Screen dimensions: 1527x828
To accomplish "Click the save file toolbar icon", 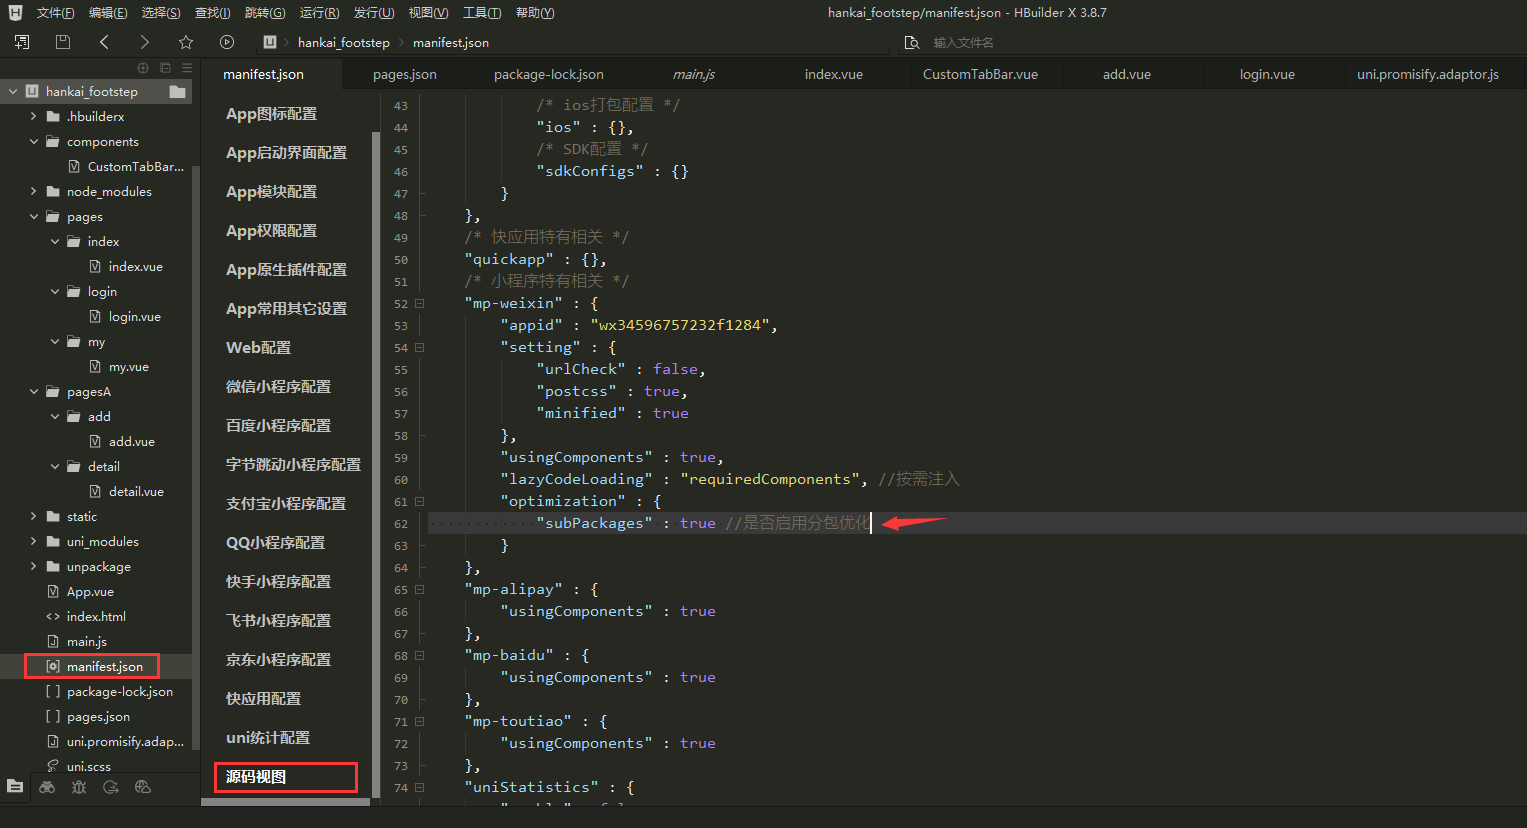I will point(63,42).
